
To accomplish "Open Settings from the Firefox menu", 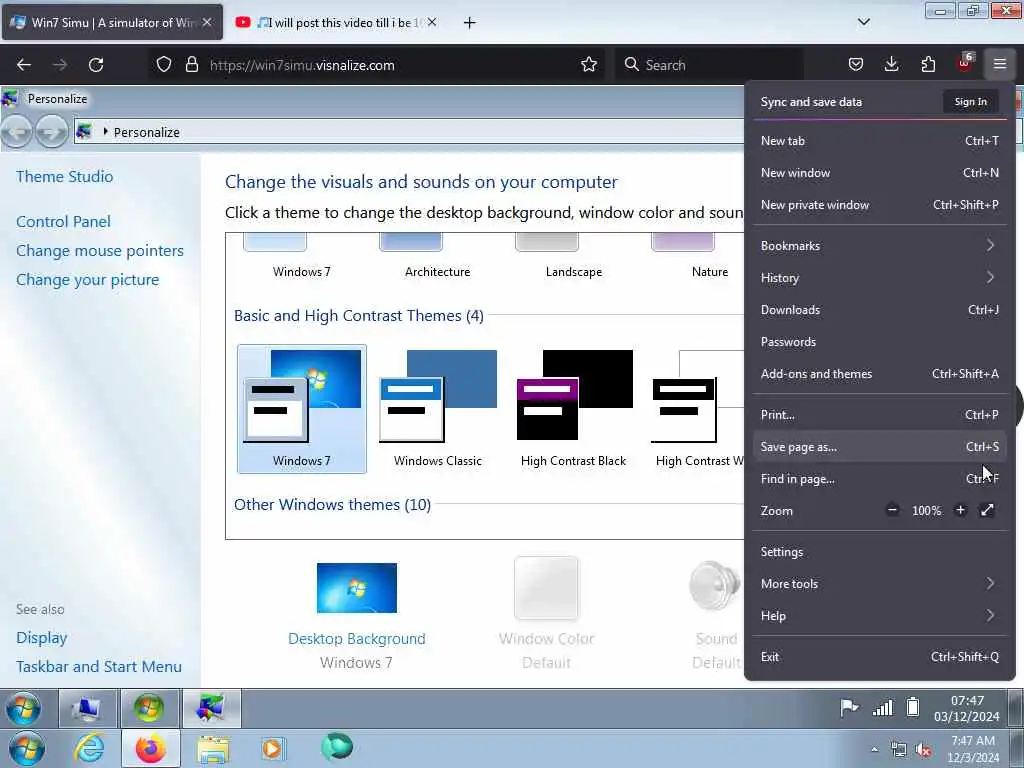I will (x=880, y=552).
